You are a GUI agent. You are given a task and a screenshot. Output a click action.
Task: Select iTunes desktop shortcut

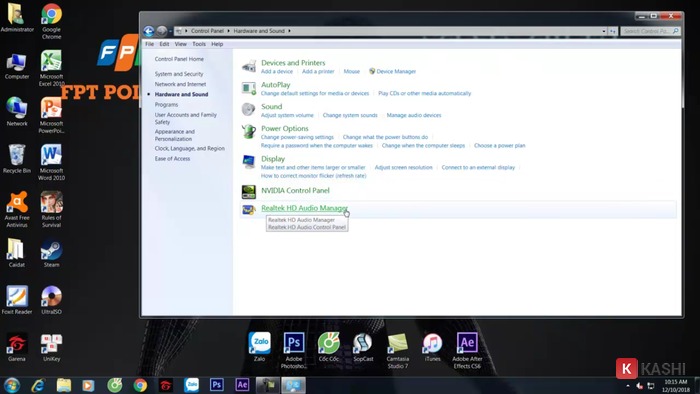click(x=432, y=347)
